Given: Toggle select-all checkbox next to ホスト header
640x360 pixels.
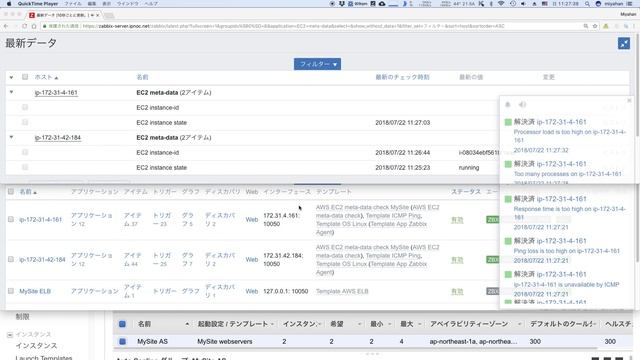Looking at the screenshot, I should pos(25,77).
